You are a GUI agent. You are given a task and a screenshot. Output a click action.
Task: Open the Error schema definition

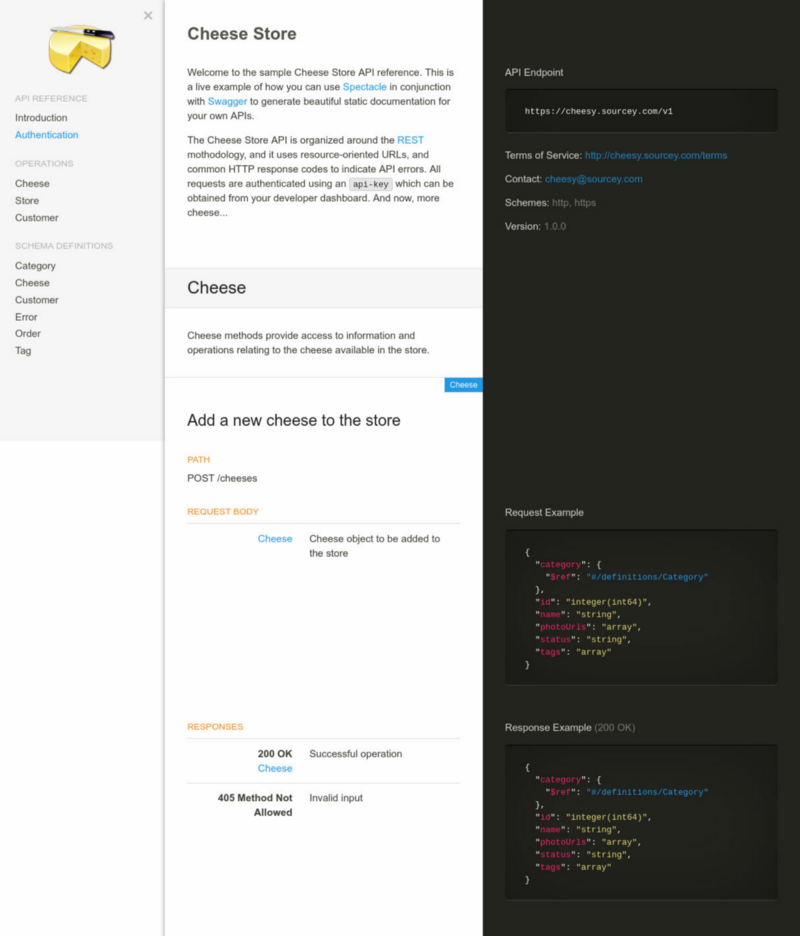(26, 316)
